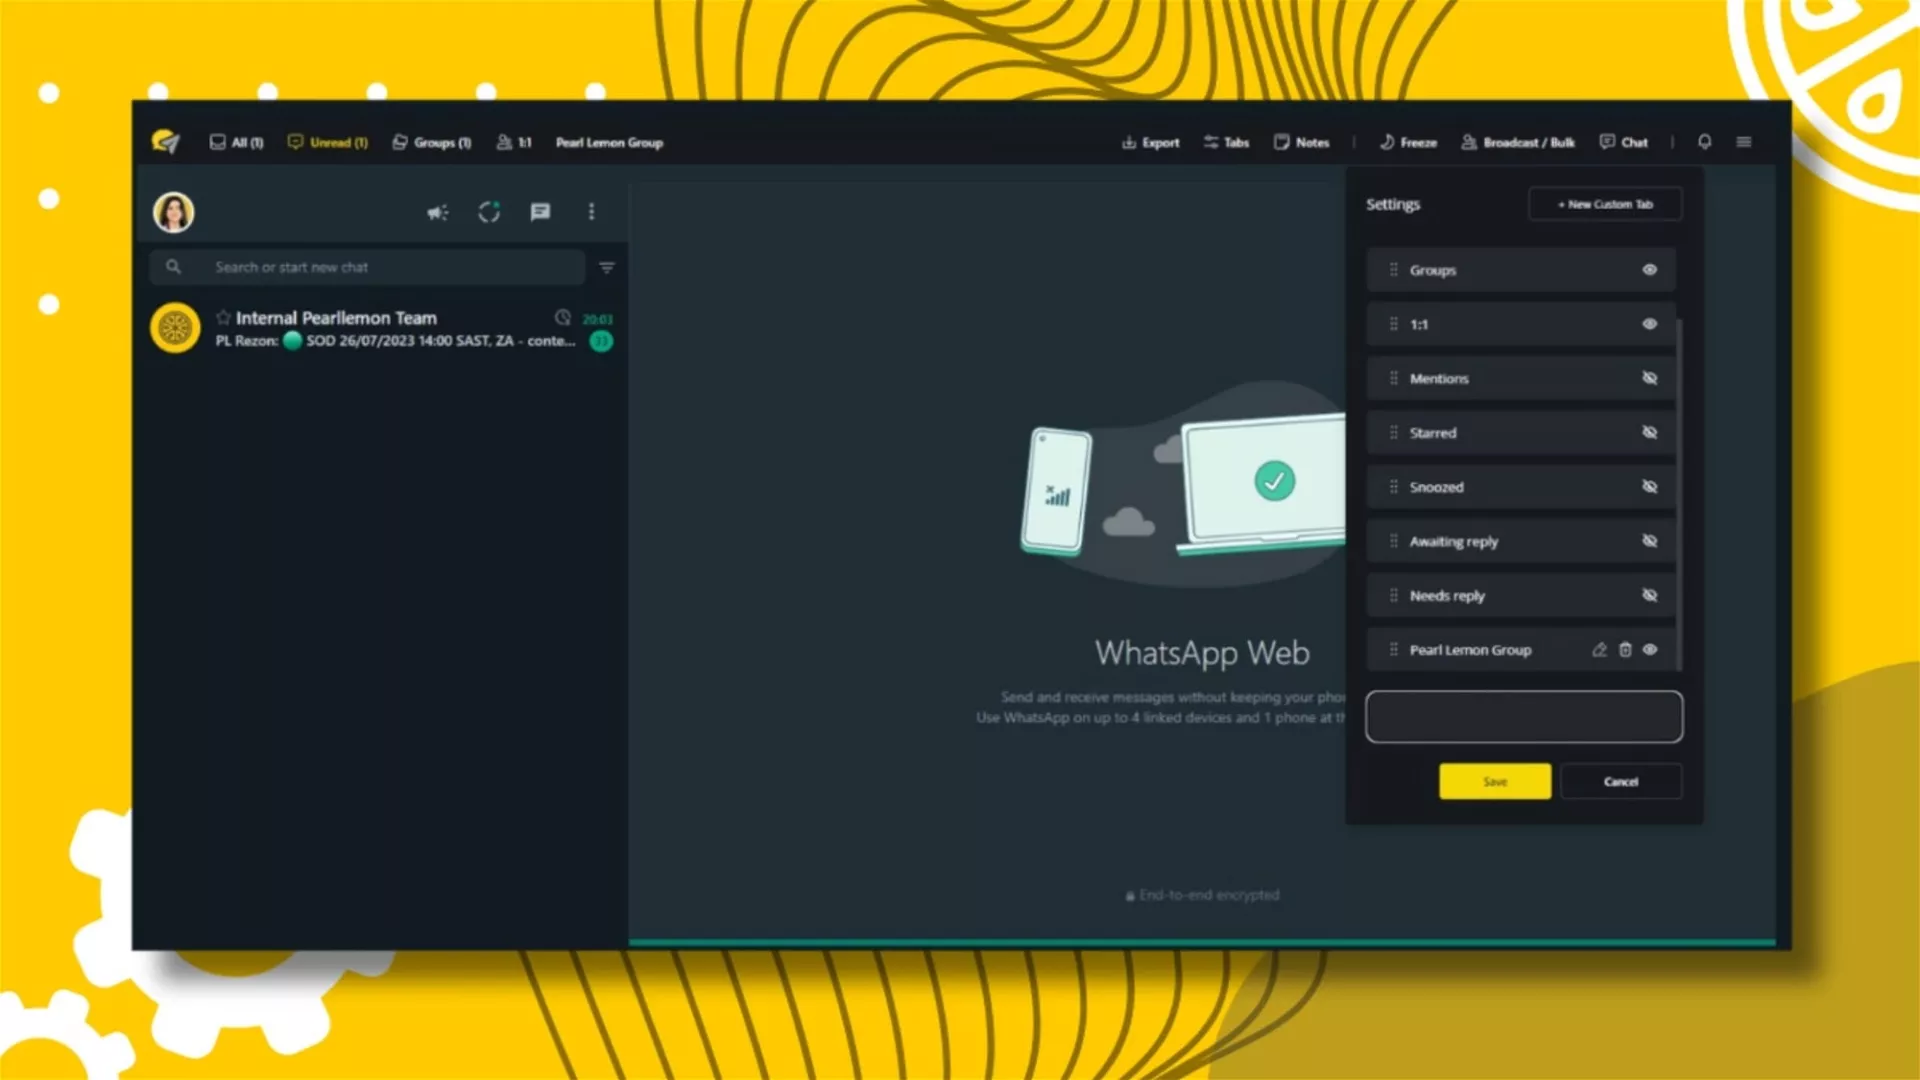The width and height of the screenshot is (1920, 1080).
Task: Open the status ring icon
Action: pyautogui.click(x=489, y=212)
